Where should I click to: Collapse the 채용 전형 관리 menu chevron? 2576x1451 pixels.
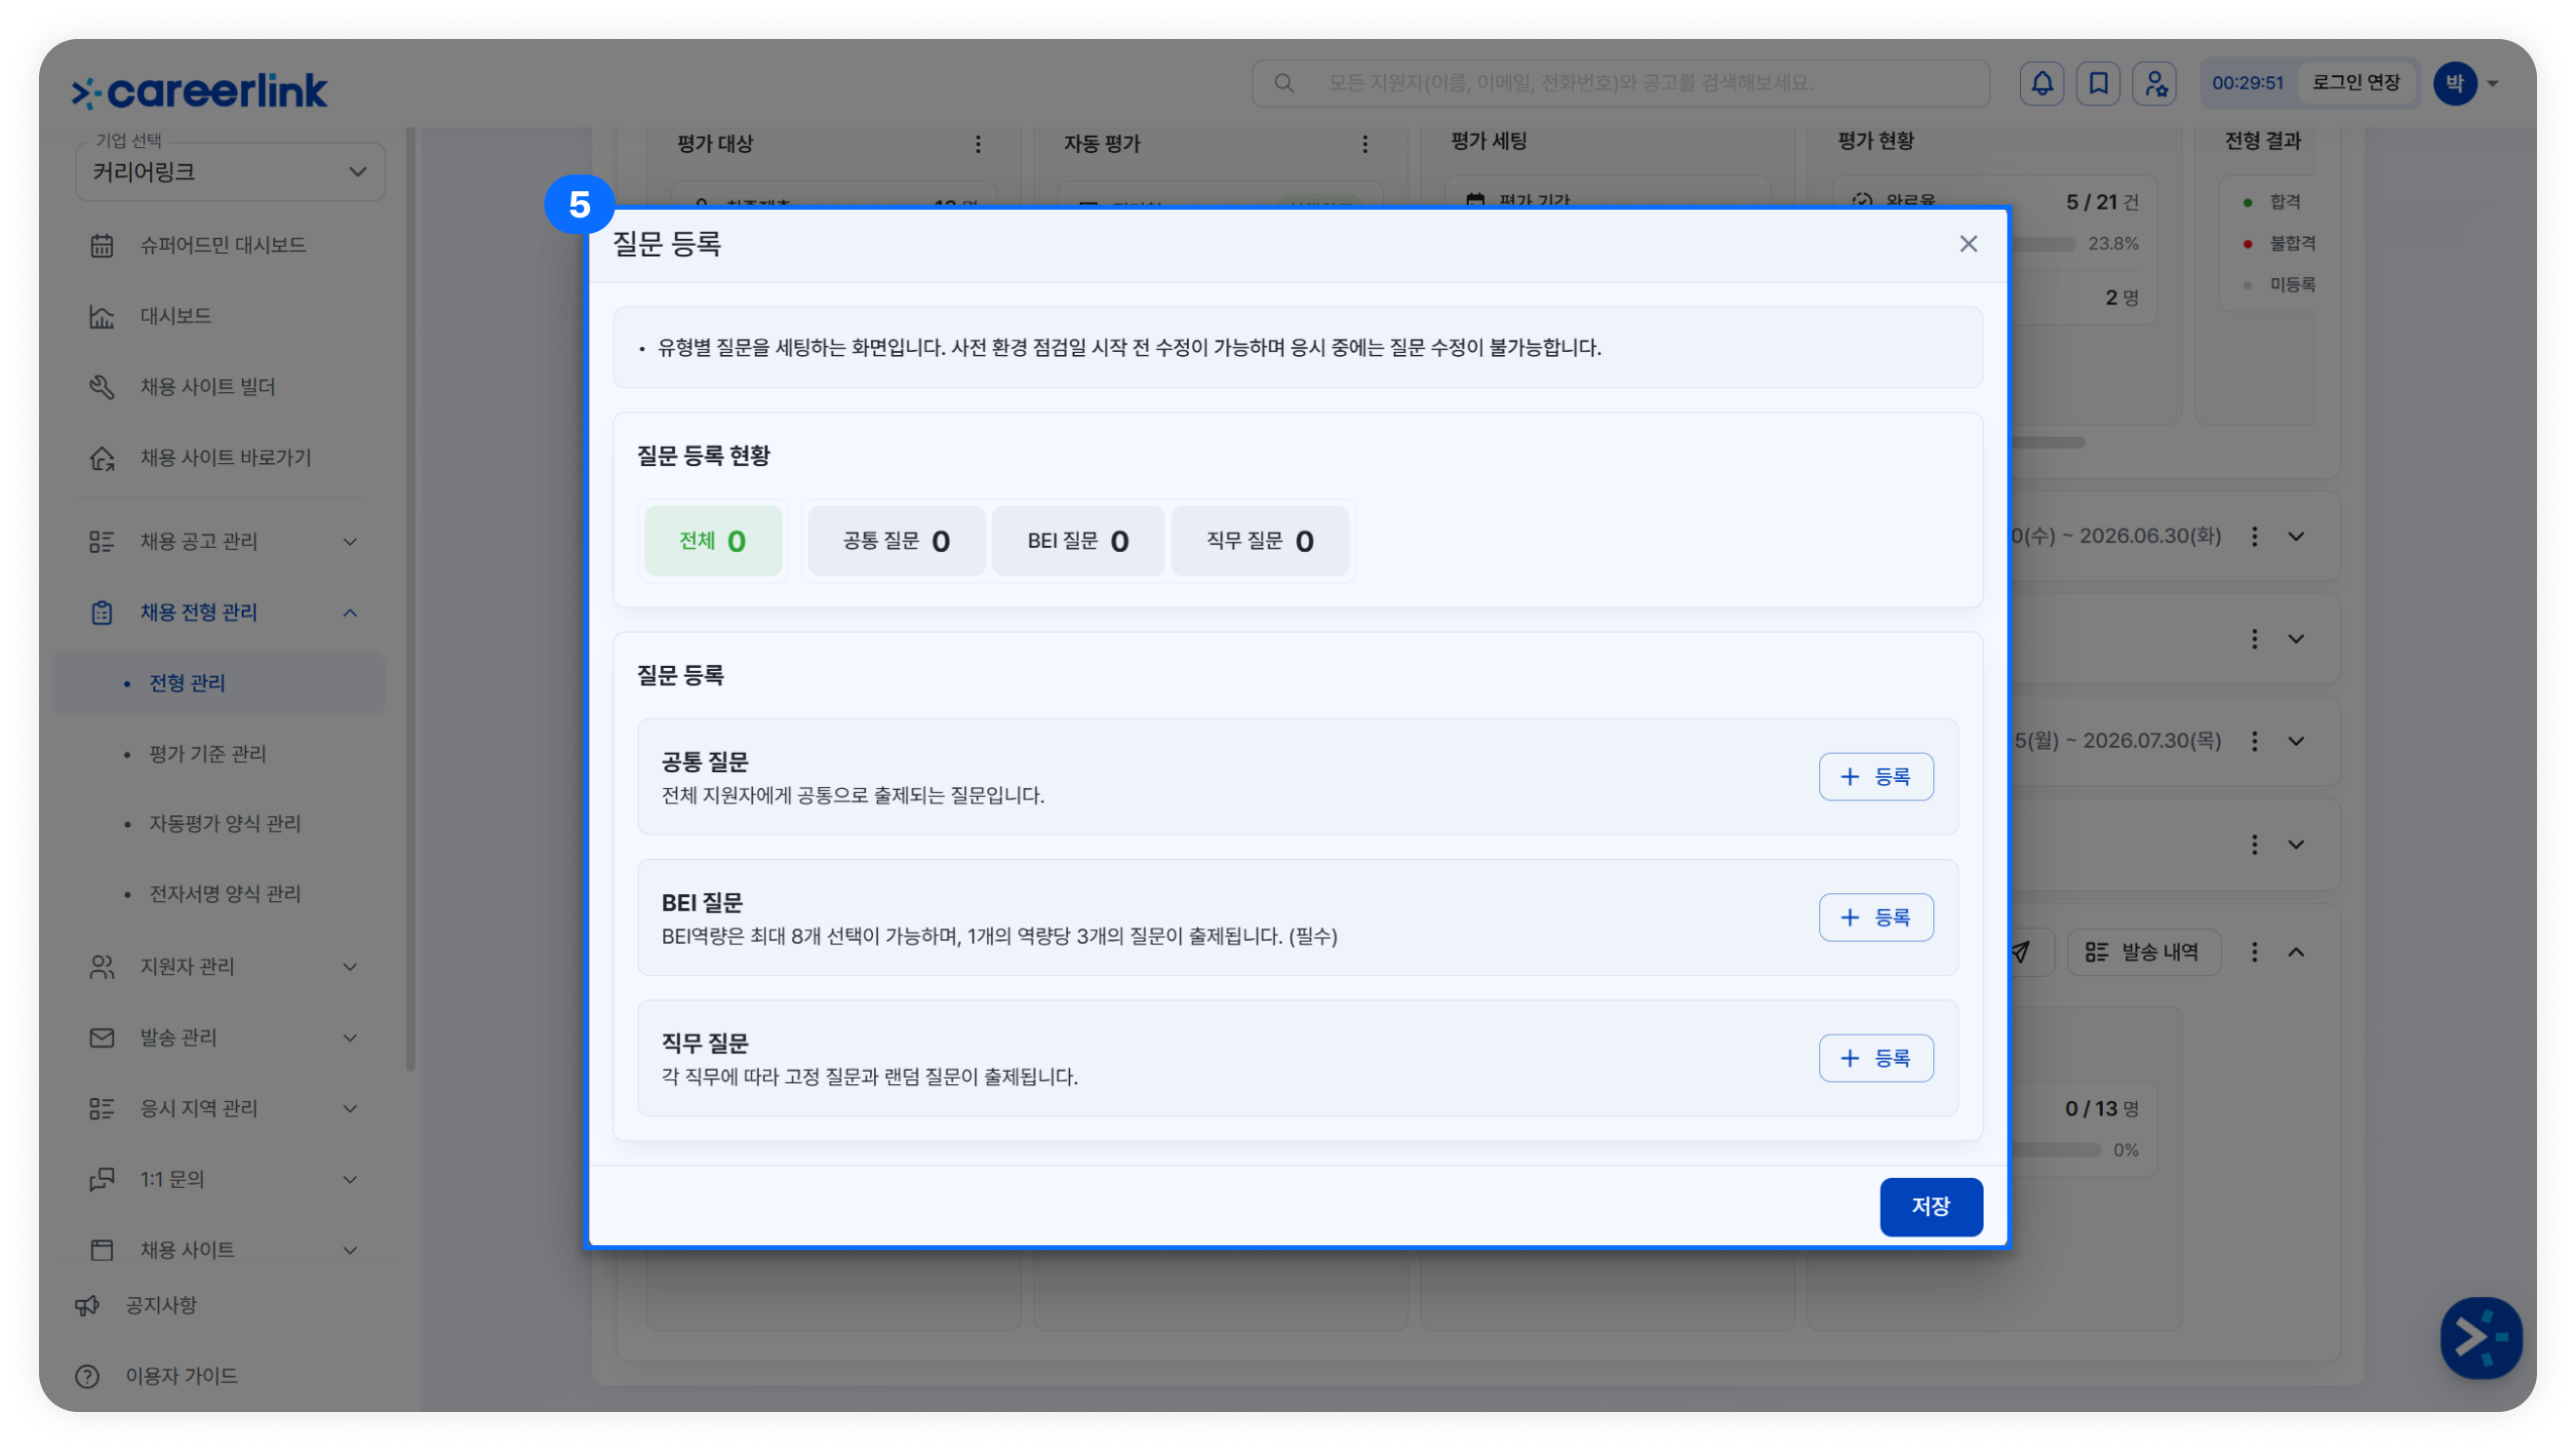(x=350, y=612)
